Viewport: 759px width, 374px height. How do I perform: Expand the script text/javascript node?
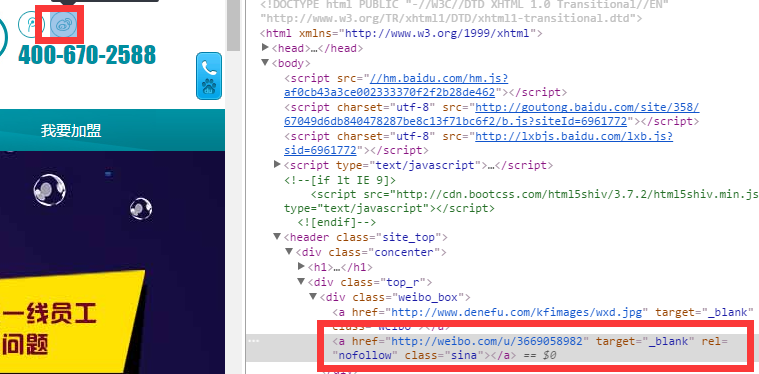click(277, 165)
